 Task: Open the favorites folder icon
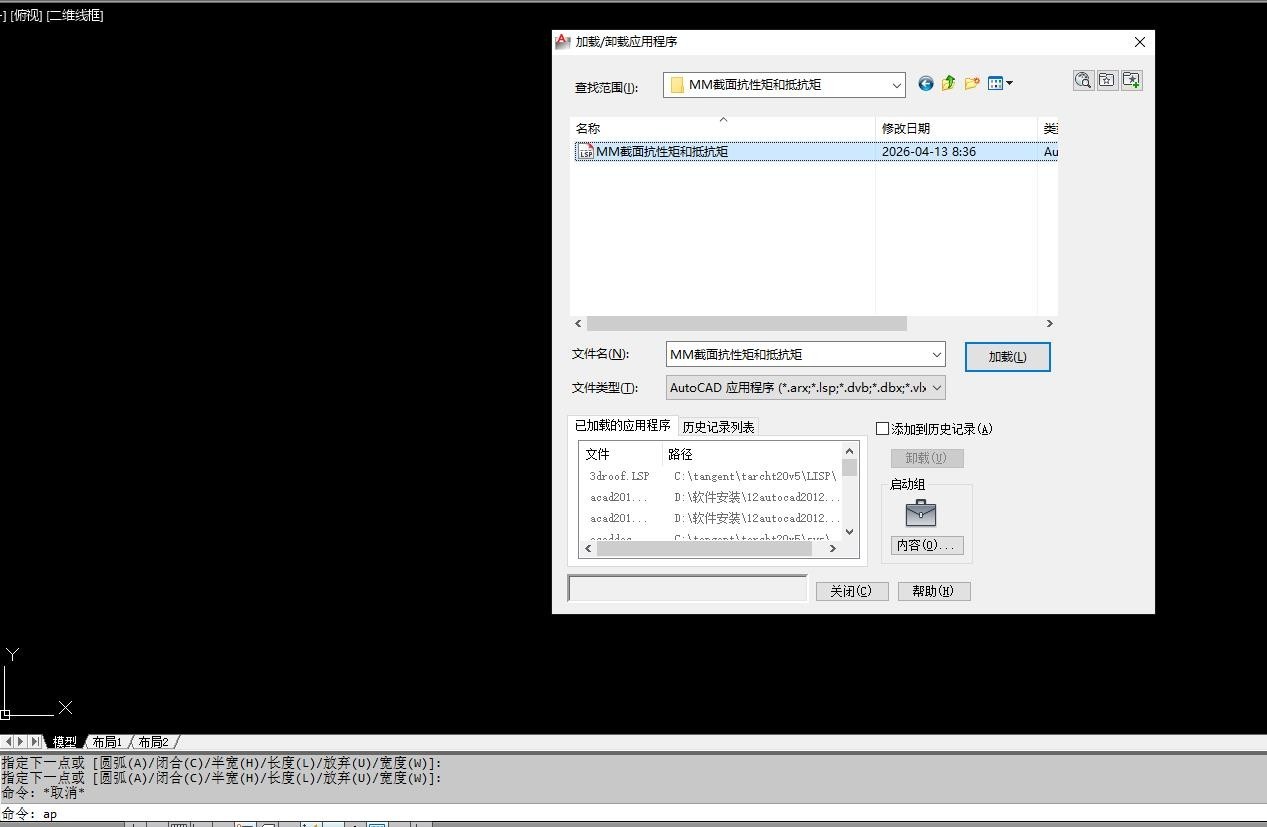[x=1107, y=81]
